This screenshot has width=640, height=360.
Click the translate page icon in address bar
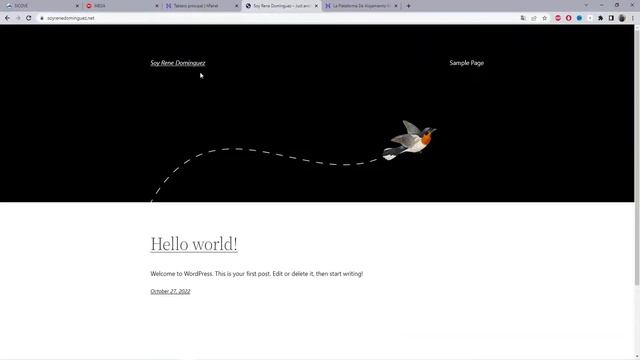[x=523, y=18]
